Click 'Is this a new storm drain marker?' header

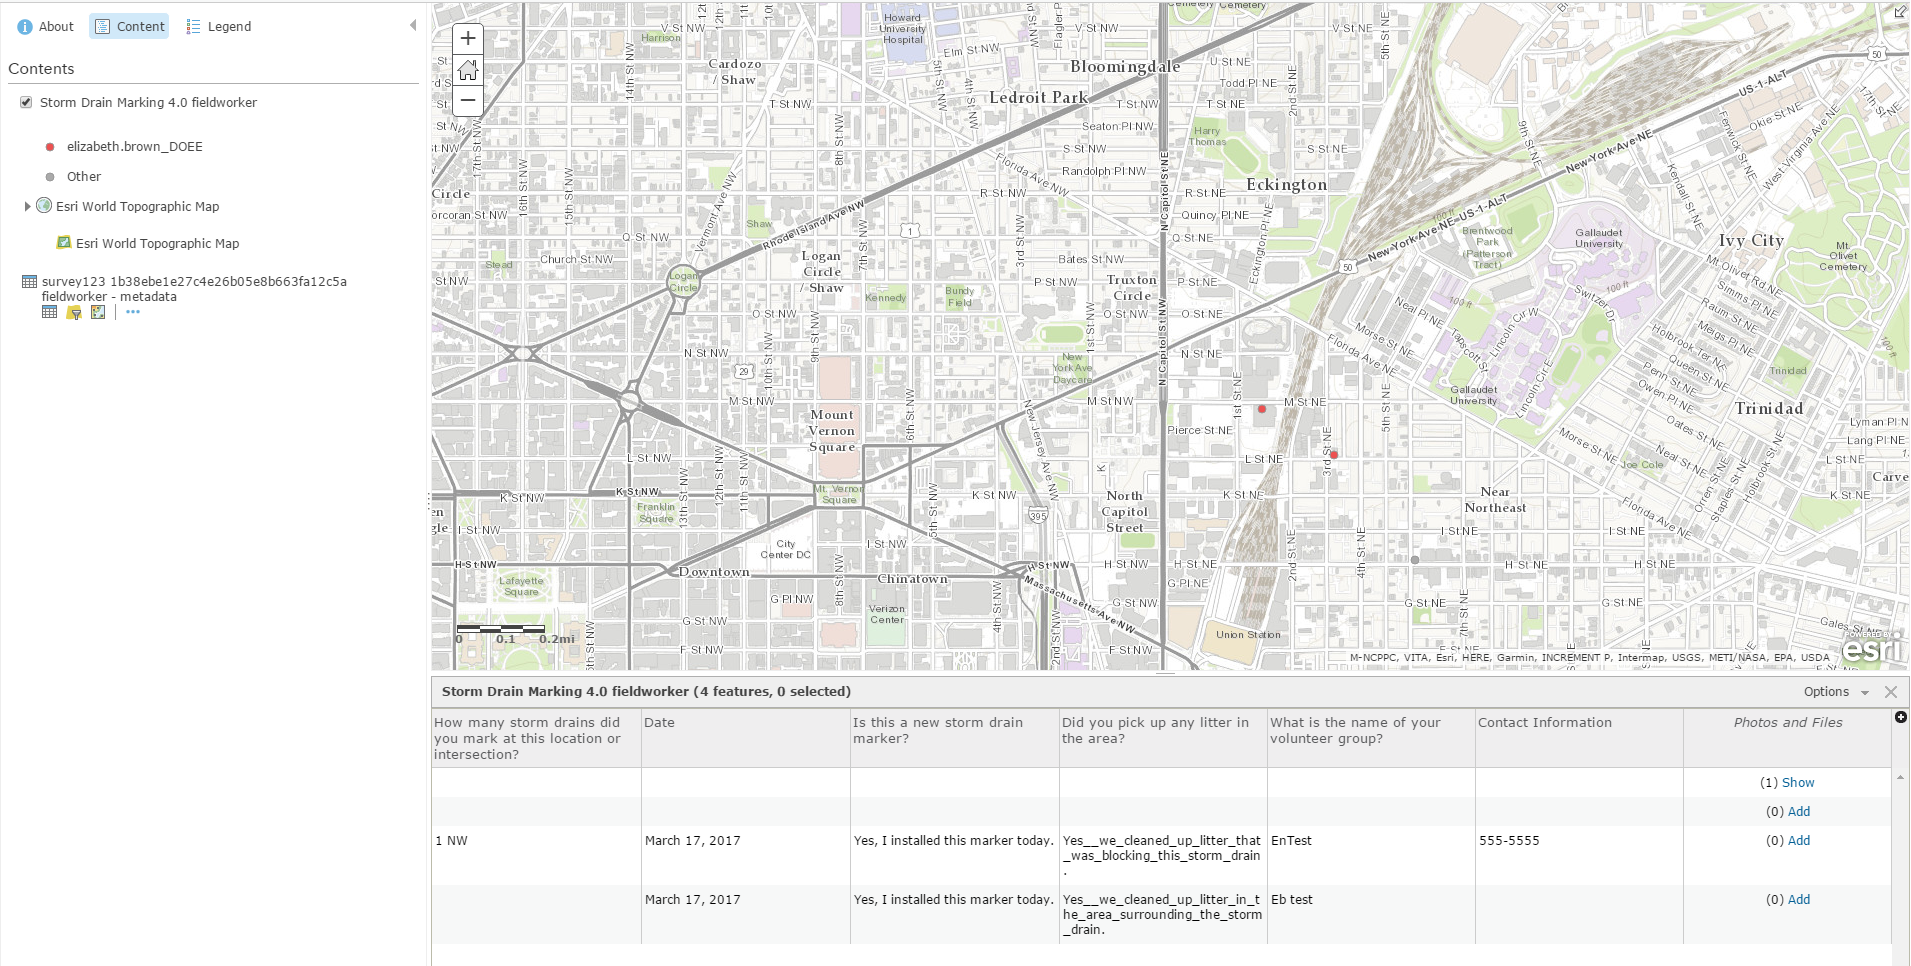coord(955,738)
